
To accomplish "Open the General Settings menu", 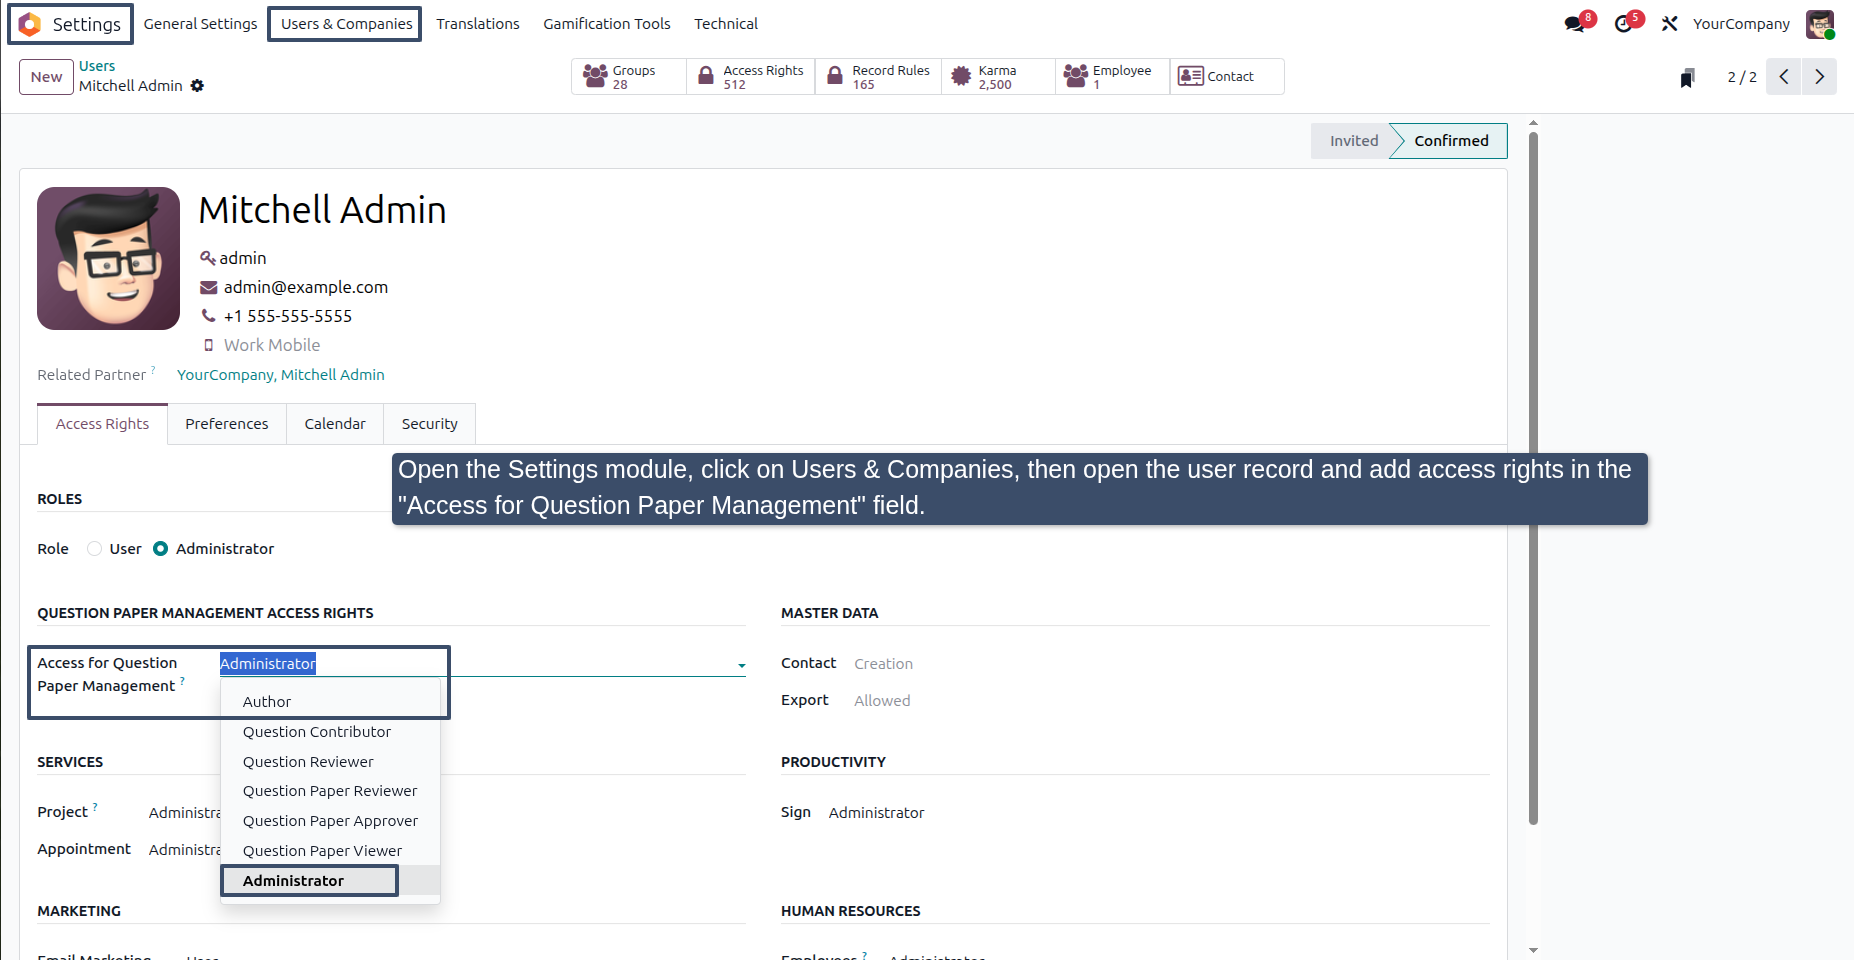I will click(200, 24).
